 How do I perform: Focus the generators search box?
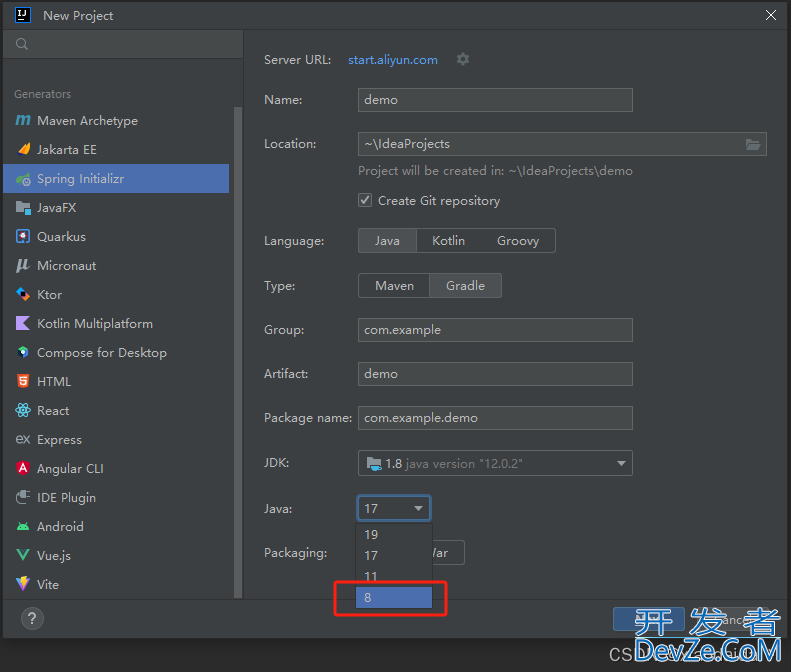click(123, 44)
